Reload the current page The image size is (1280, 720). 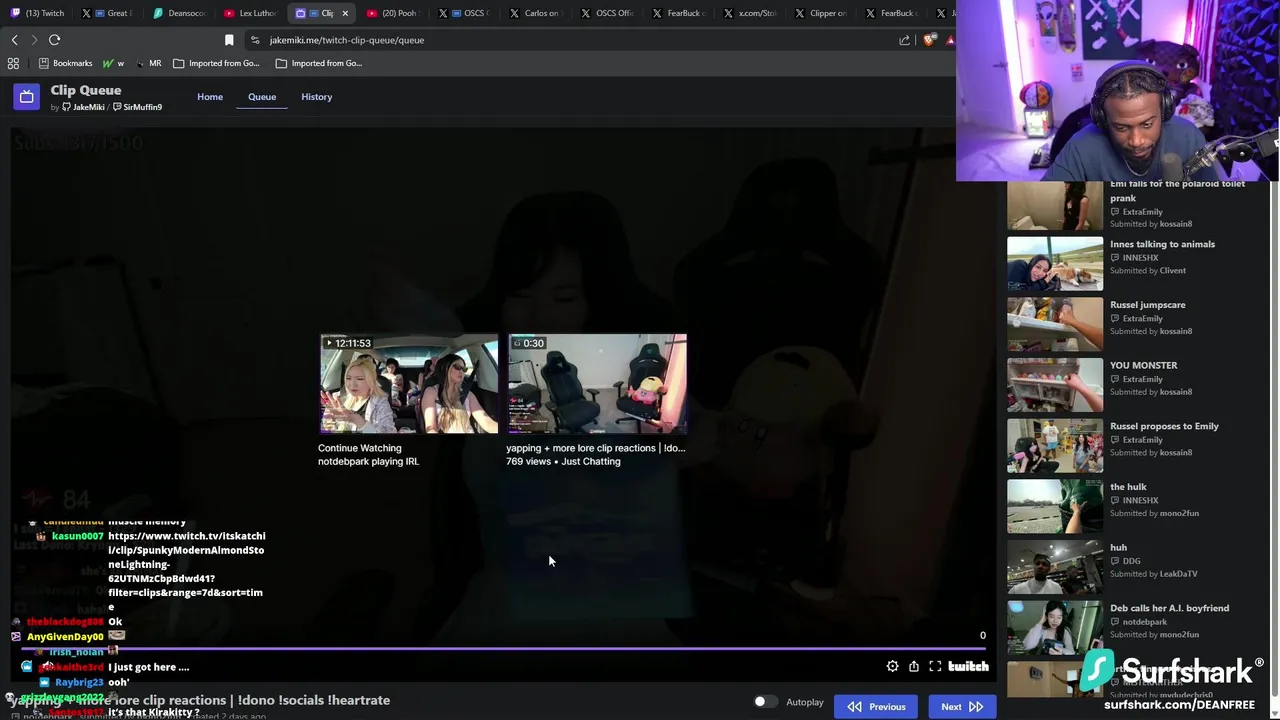54,40
